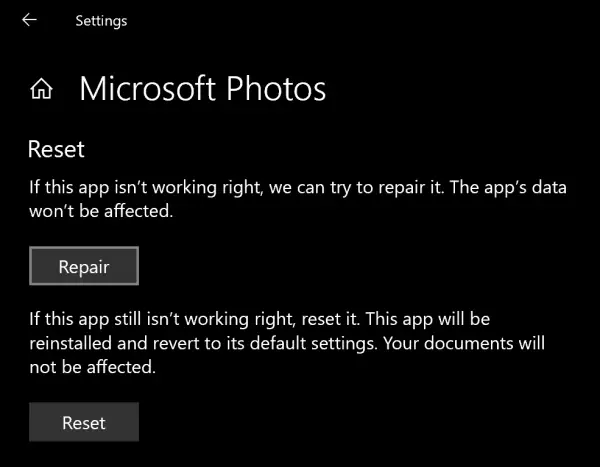Click the phrase 'This app will be'

[428, 319]
